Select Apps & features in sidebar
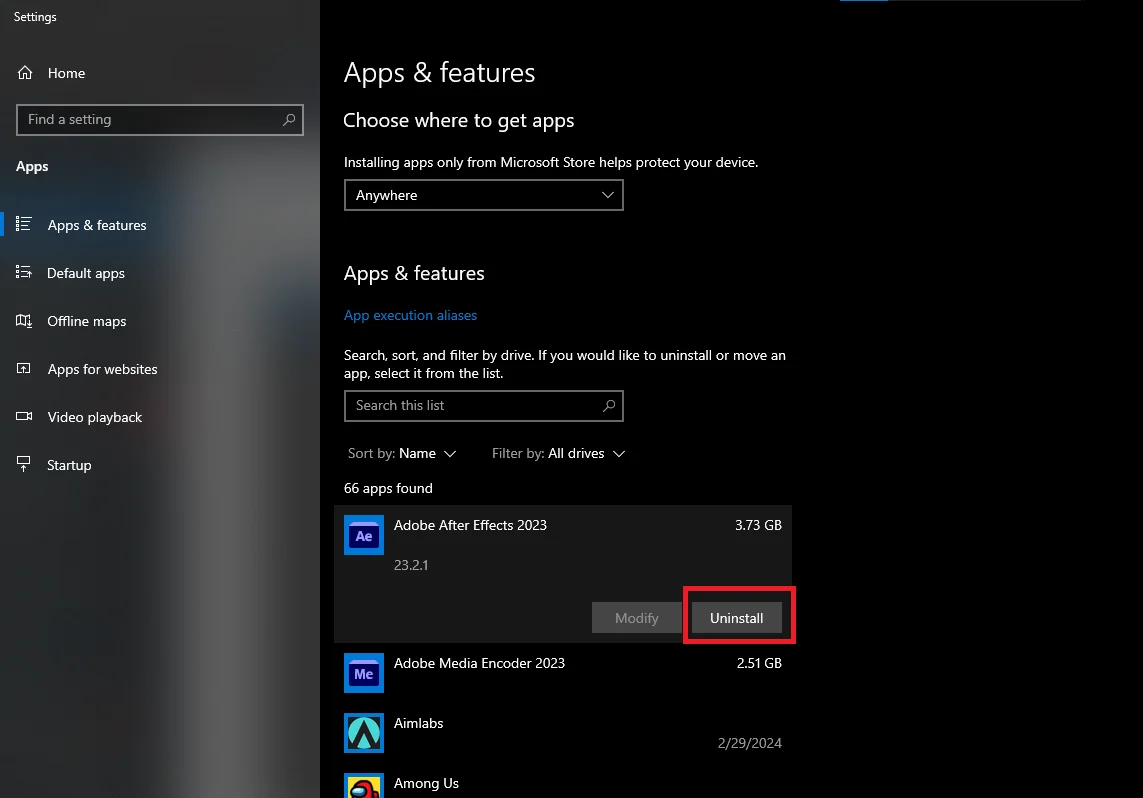 click(x=97, y=225)
